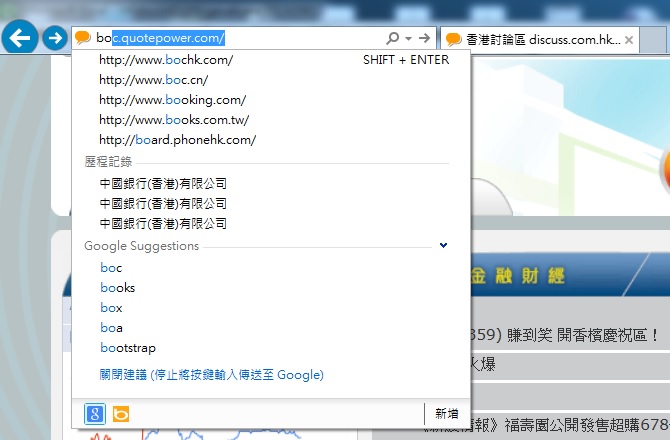Viewport: 670px width, 440px height.
Task: Close the discuss.com.hk tab
Action: click(629, 40)
